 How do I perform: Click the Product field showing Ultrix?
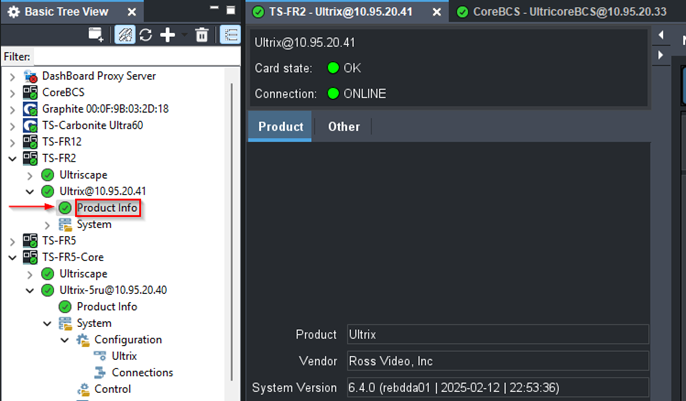(497, 335)
